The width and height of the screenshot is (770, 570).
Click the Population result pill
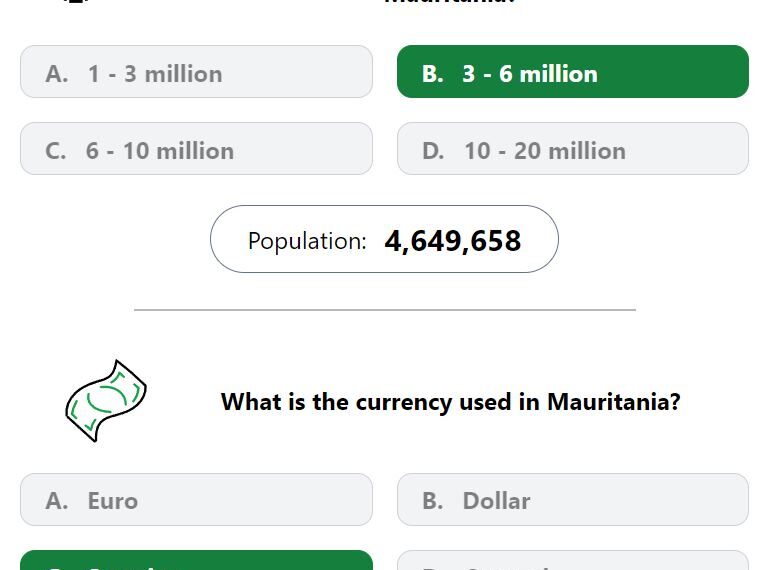click(x=384, y=239)
